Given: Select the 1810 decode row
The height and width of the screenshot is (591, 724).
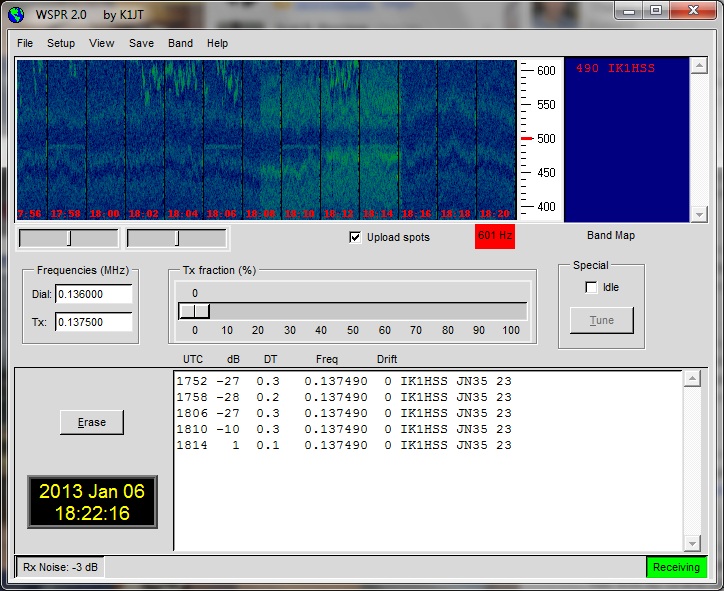Looking at the screenshot, I should (344, 429).
